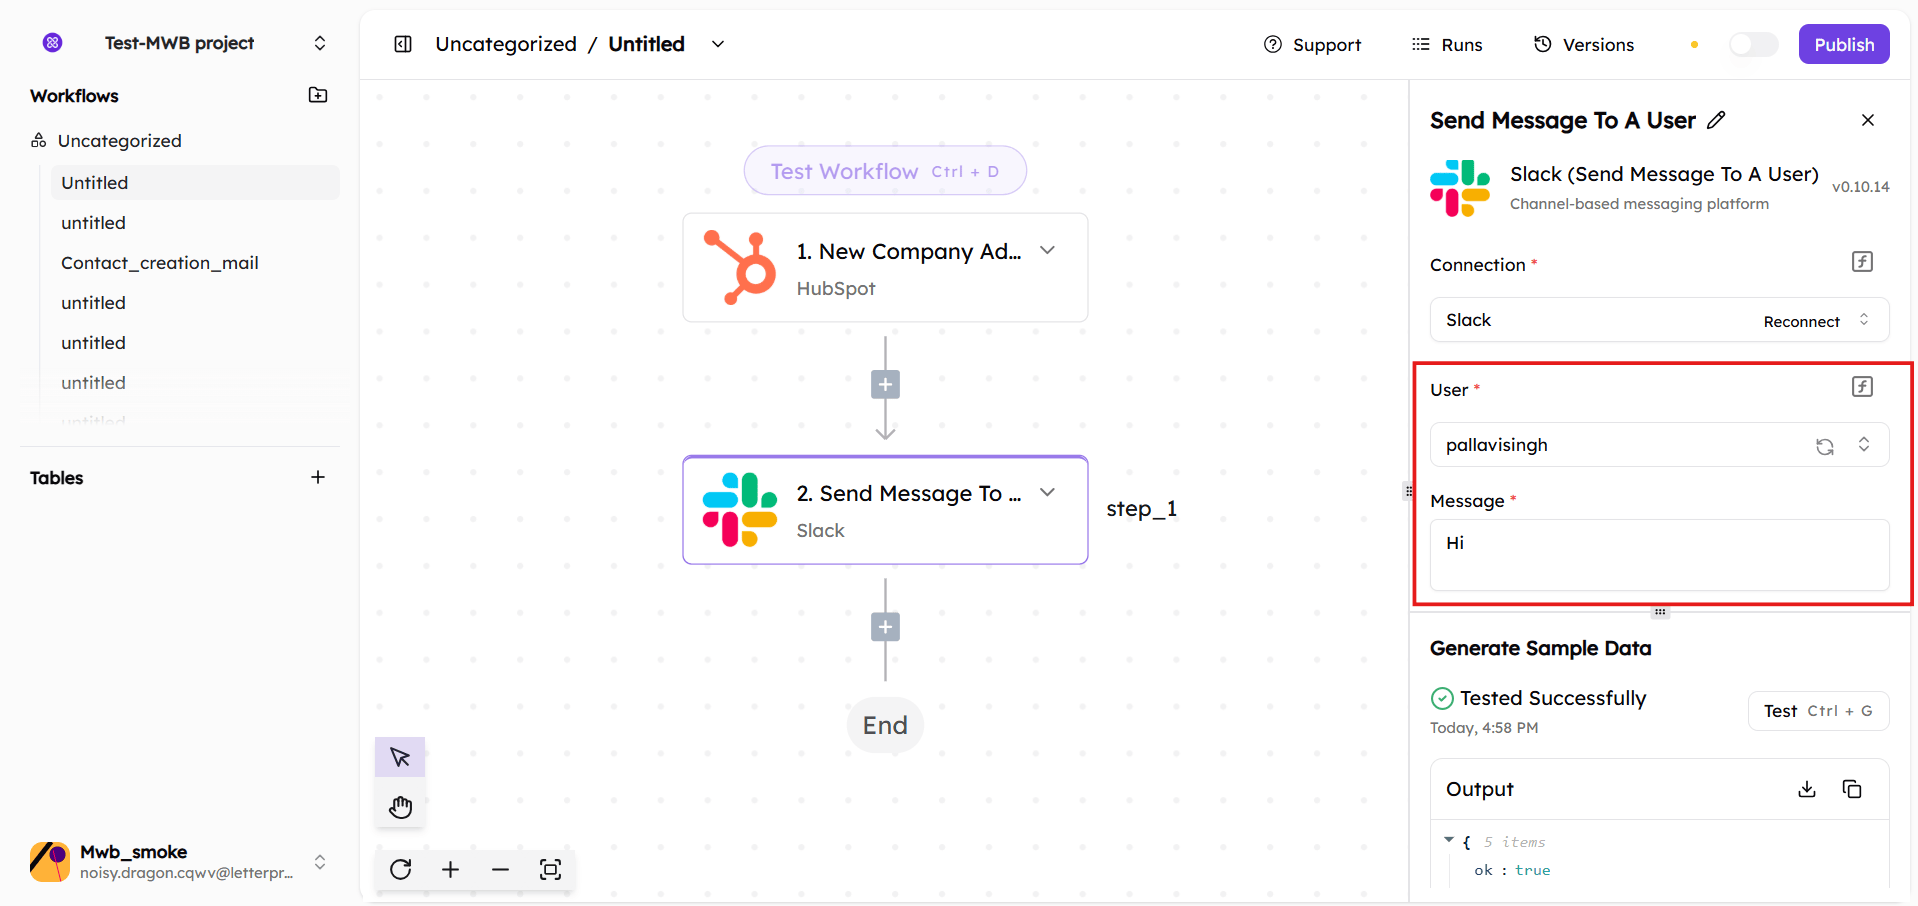
Task: Activate the hand pan tool
Action: [x=400, y=807]
